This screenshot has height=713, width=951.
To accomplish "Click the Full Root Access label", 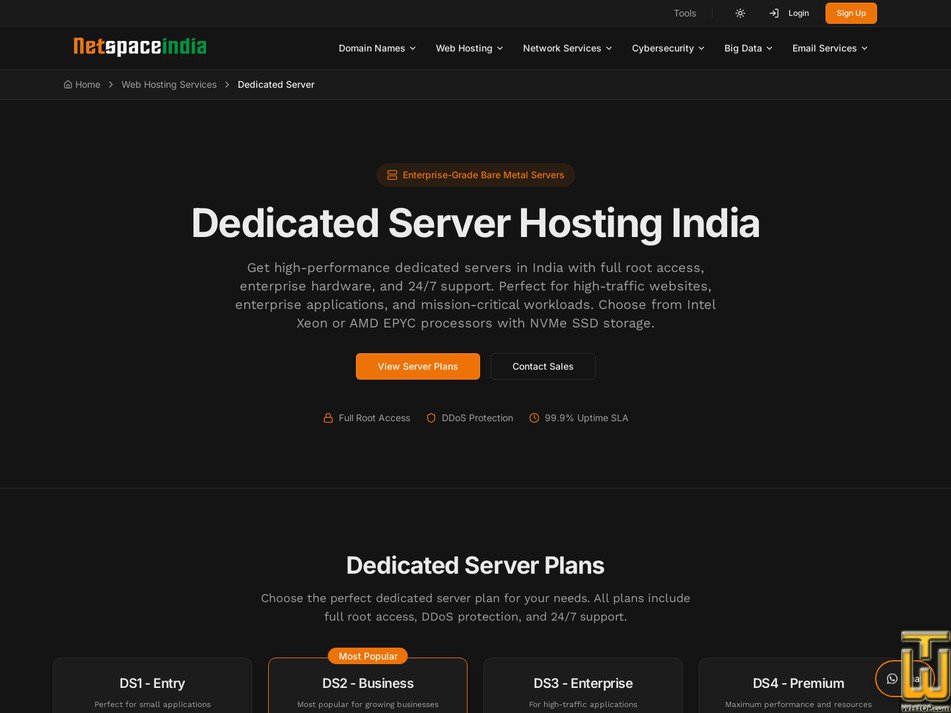I will pyautogui.click(x=374, y=418).
